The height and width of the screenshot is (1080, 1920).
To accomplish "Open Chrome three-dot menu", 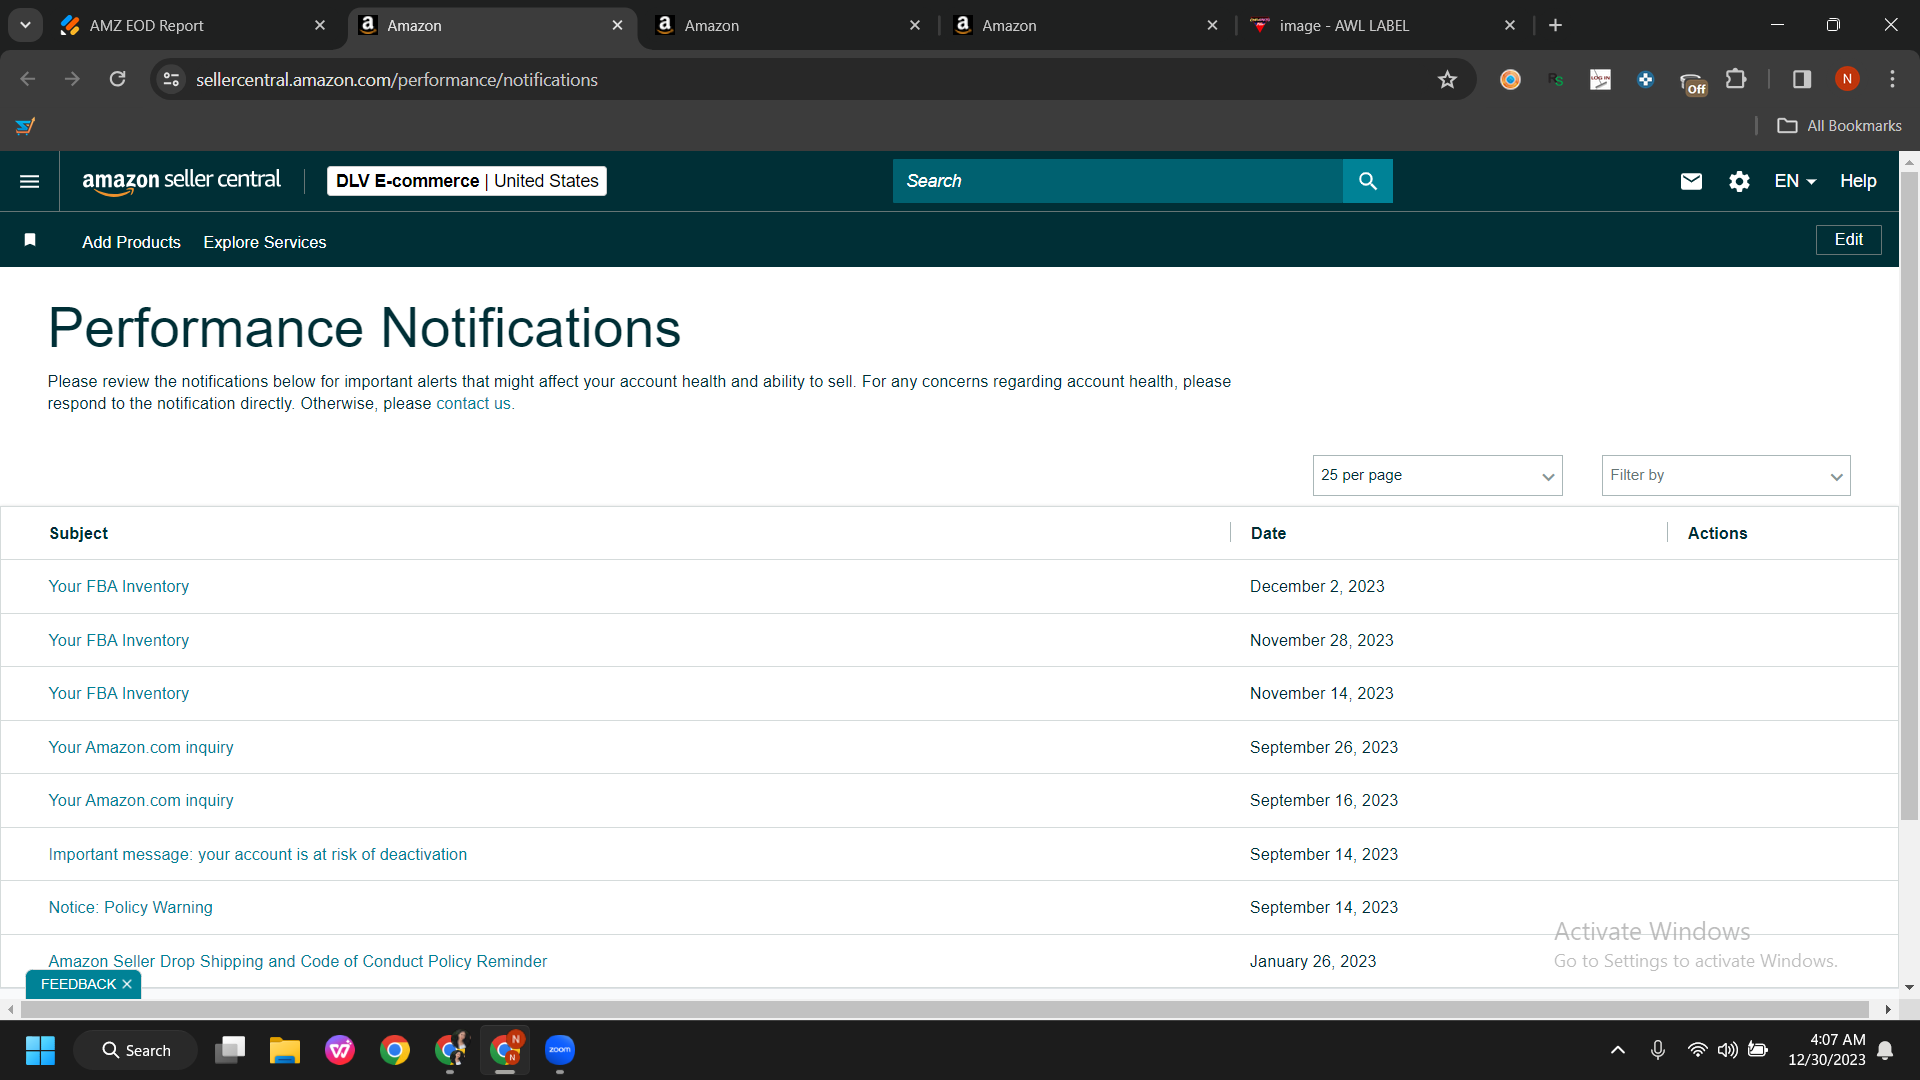I will (1892, 79).
